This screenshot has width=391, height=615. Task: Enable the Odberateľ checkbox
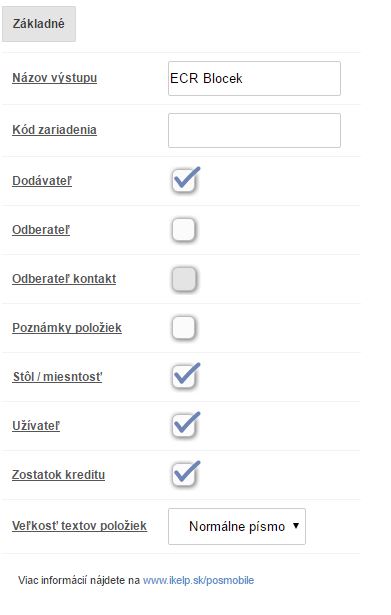184,230
